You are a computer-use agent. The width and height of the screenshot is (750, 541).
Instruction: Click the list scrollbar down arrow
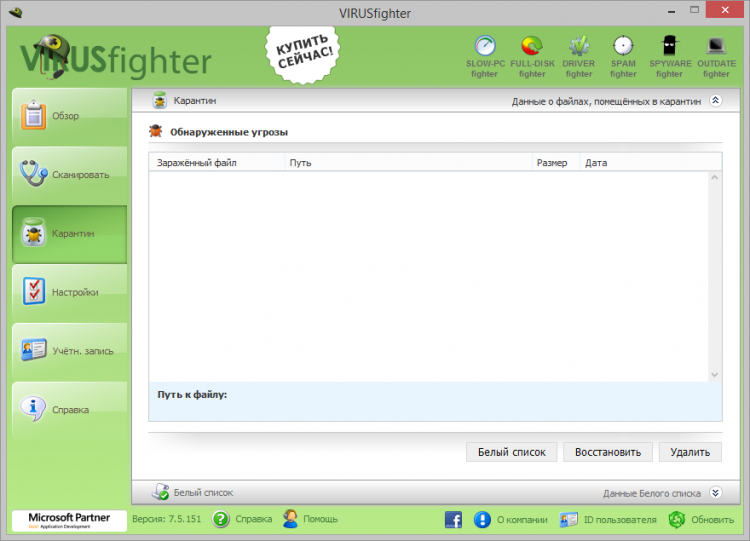tap(715, 375)
